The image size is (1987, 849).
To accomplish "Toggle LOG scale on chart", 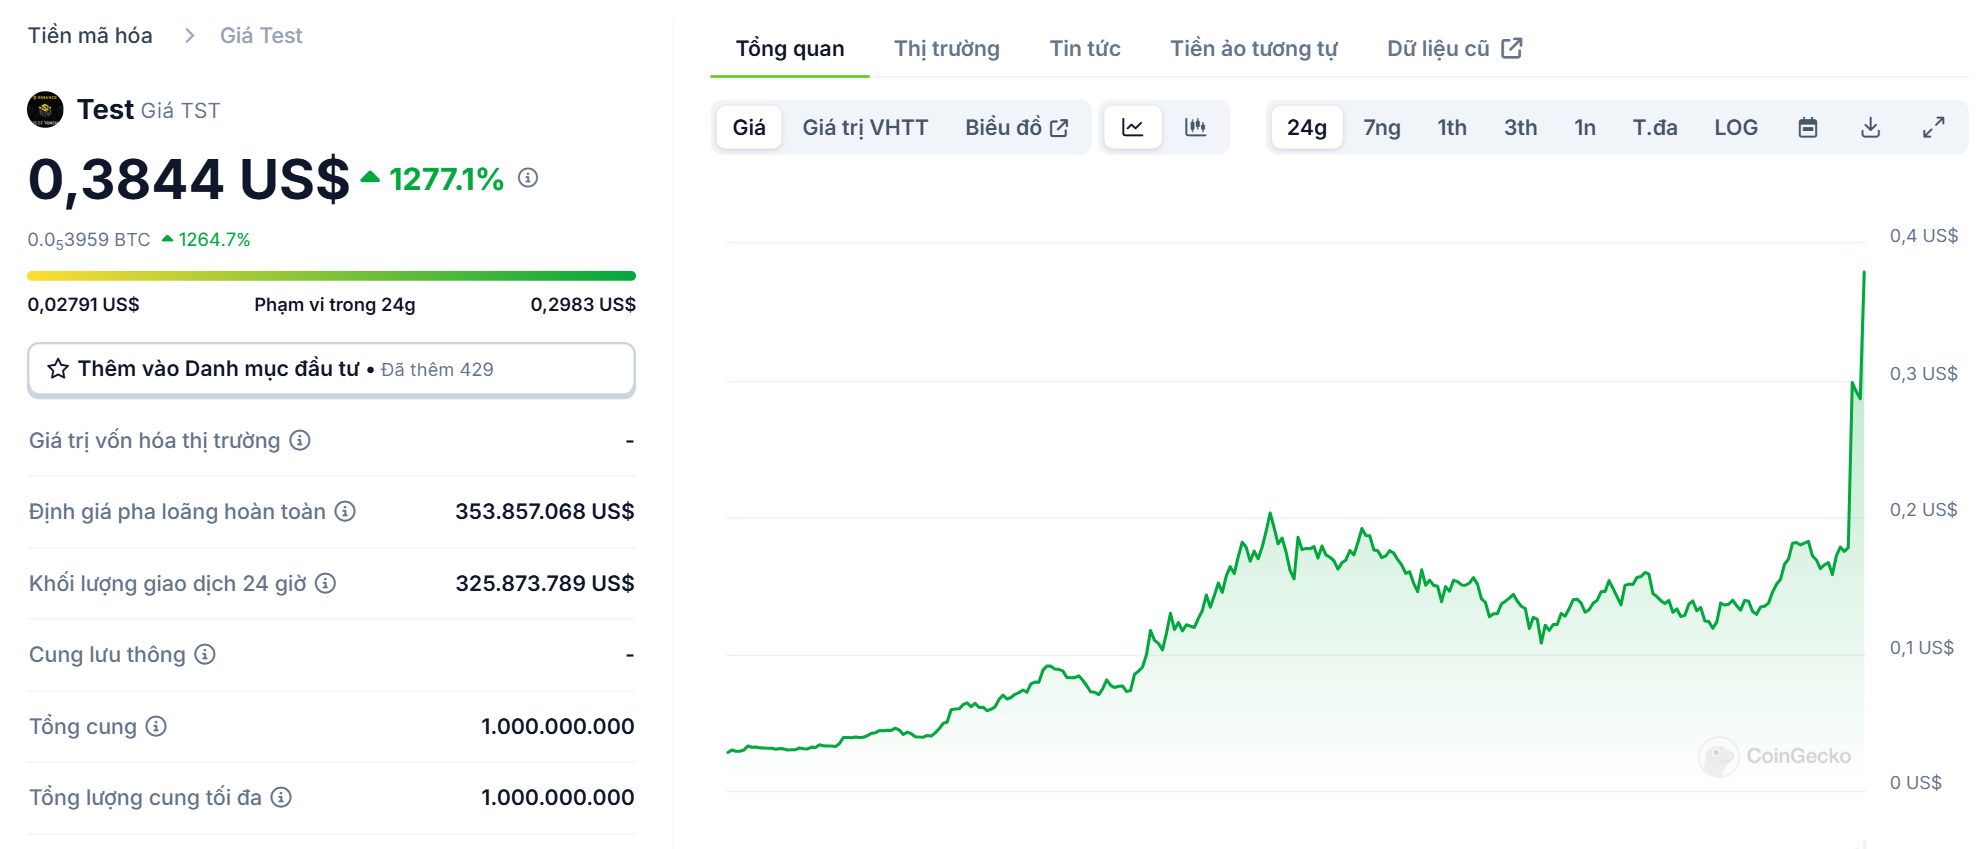I will (x=1736, y=127).
